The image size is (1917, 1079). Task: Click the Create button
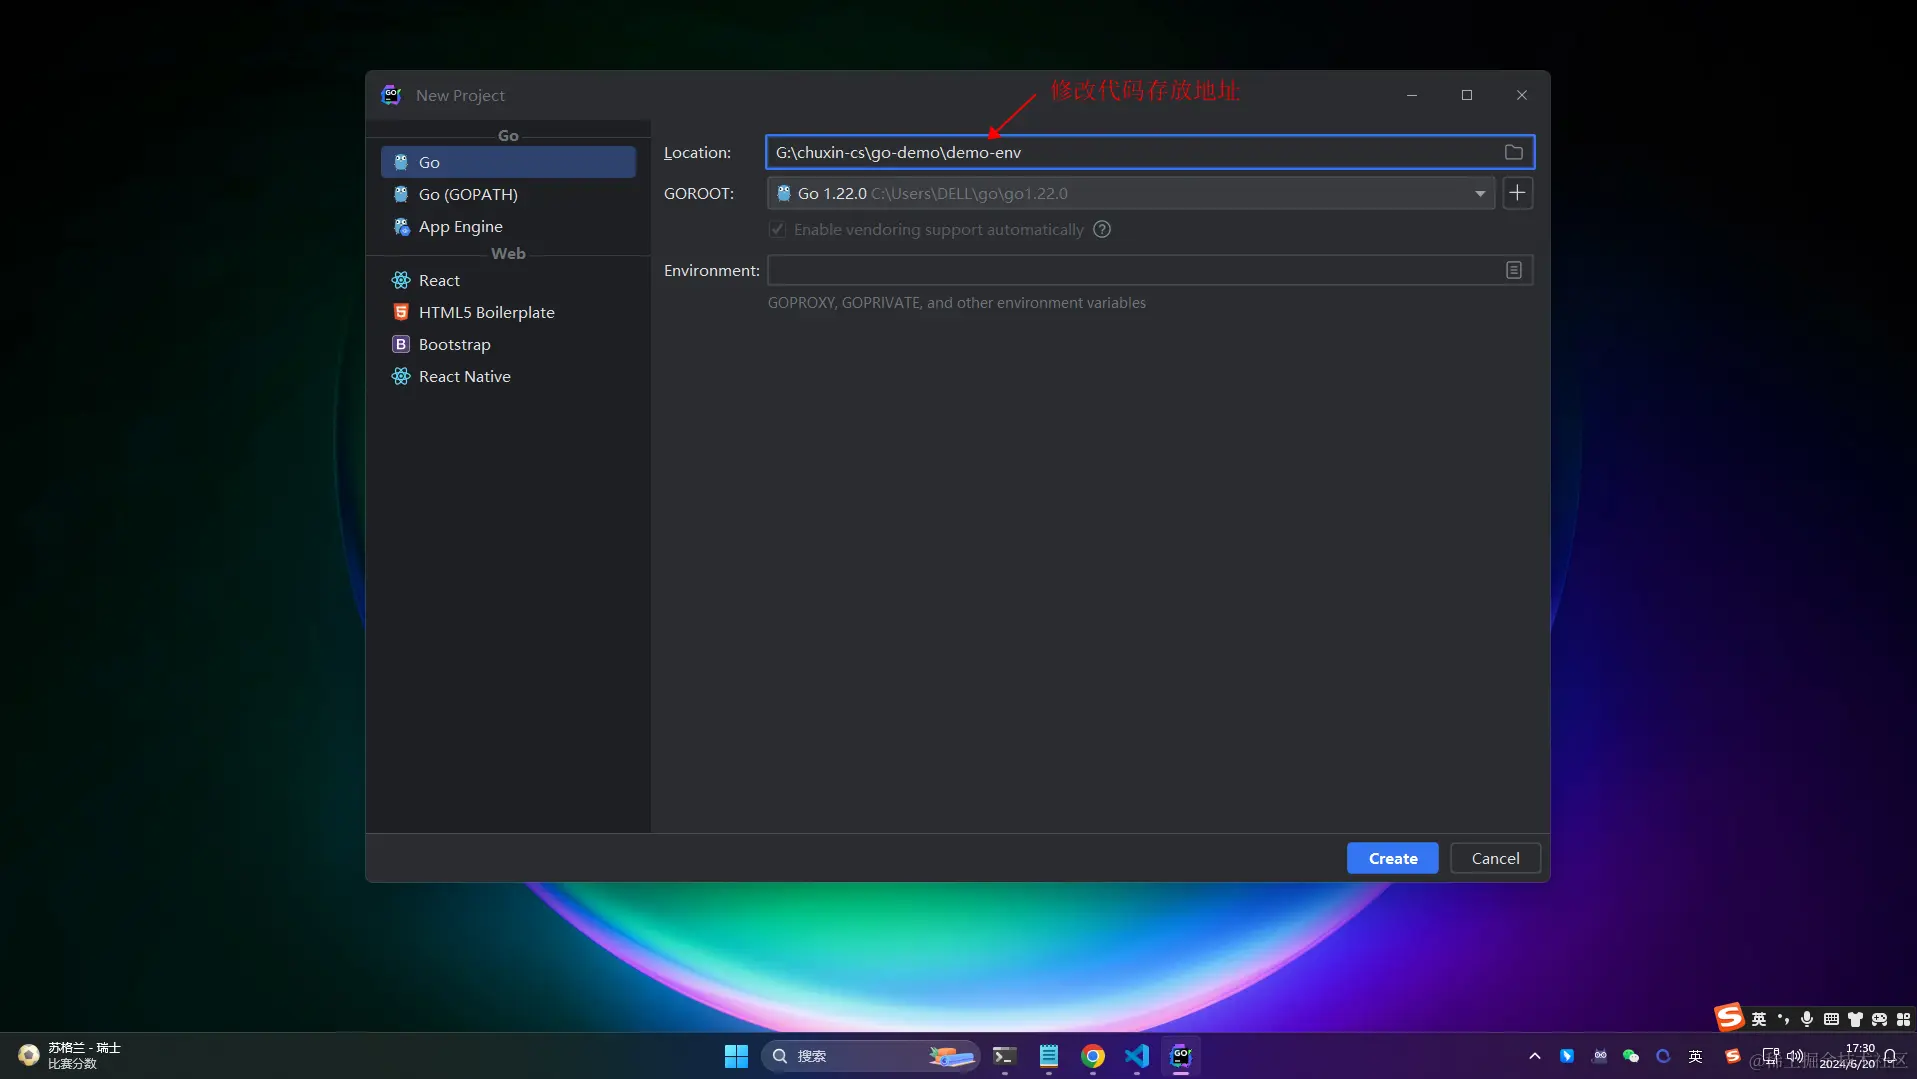(1392, 858)
